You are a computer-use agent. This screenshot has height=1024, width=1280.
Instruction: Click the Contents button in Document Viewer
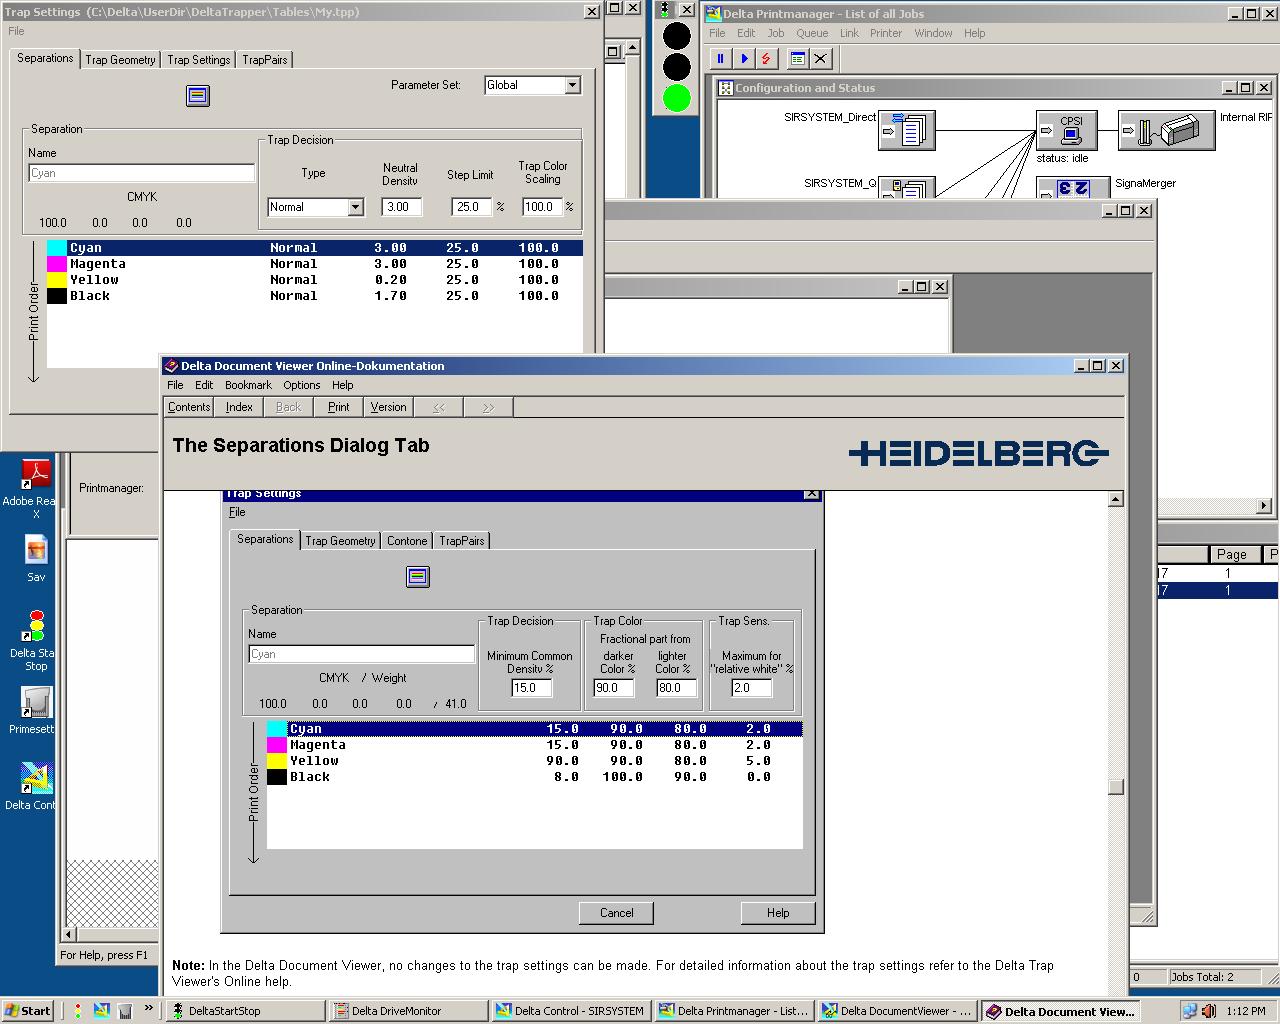tap(189, 407)
